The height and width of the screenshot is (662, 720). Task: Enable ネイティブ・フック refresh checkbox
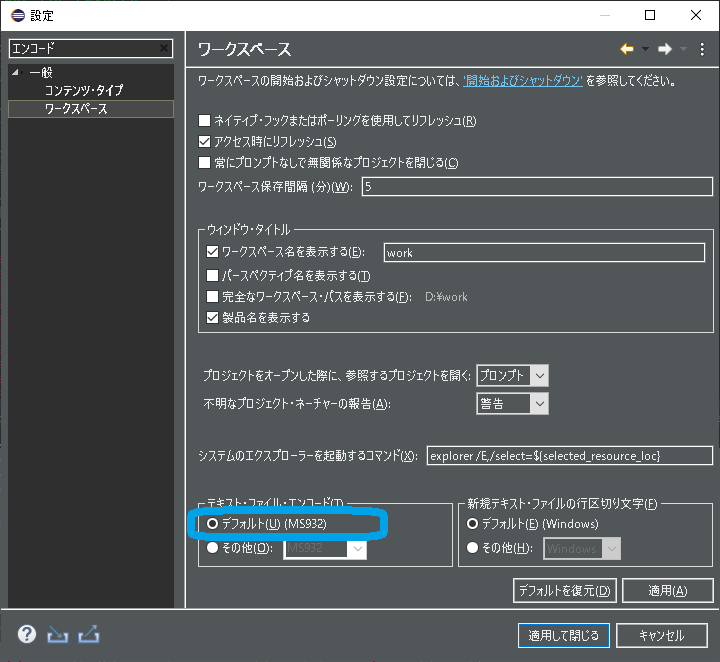(204, 121)
